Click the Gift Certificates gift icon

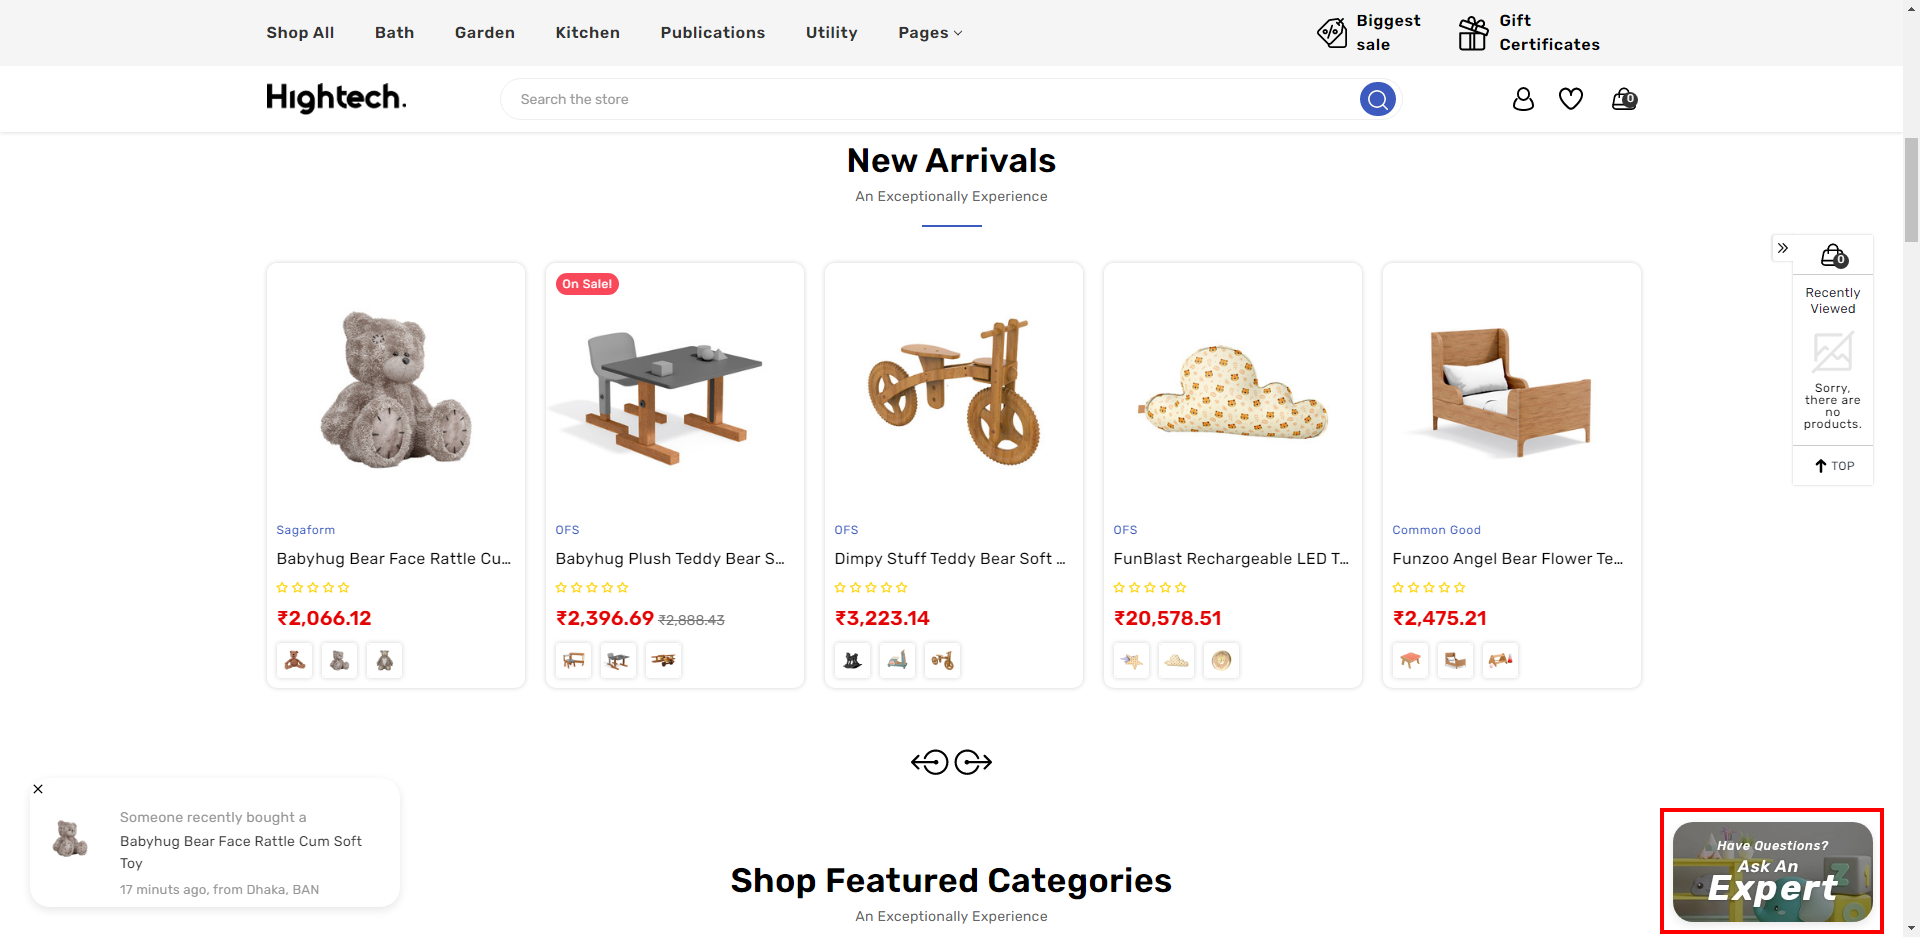click(1472, 33)
